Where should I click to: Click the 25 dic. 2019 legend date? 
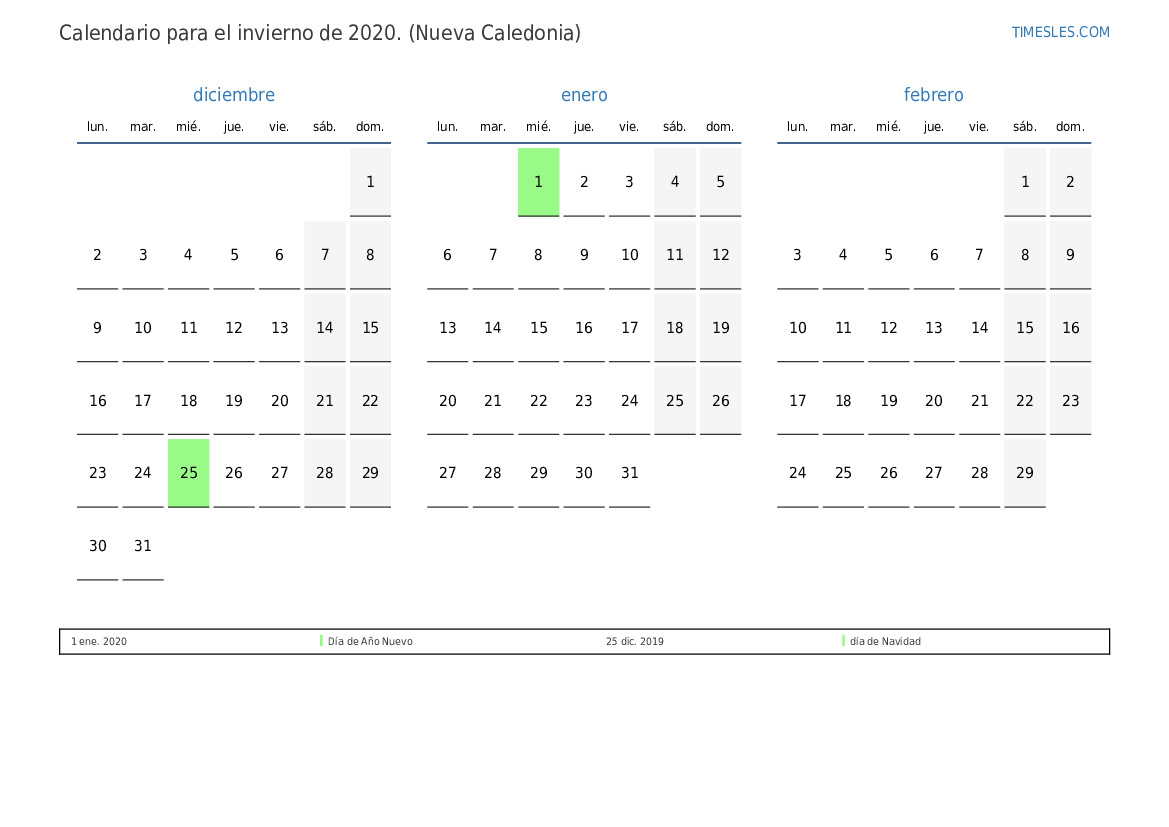point(634,641)
